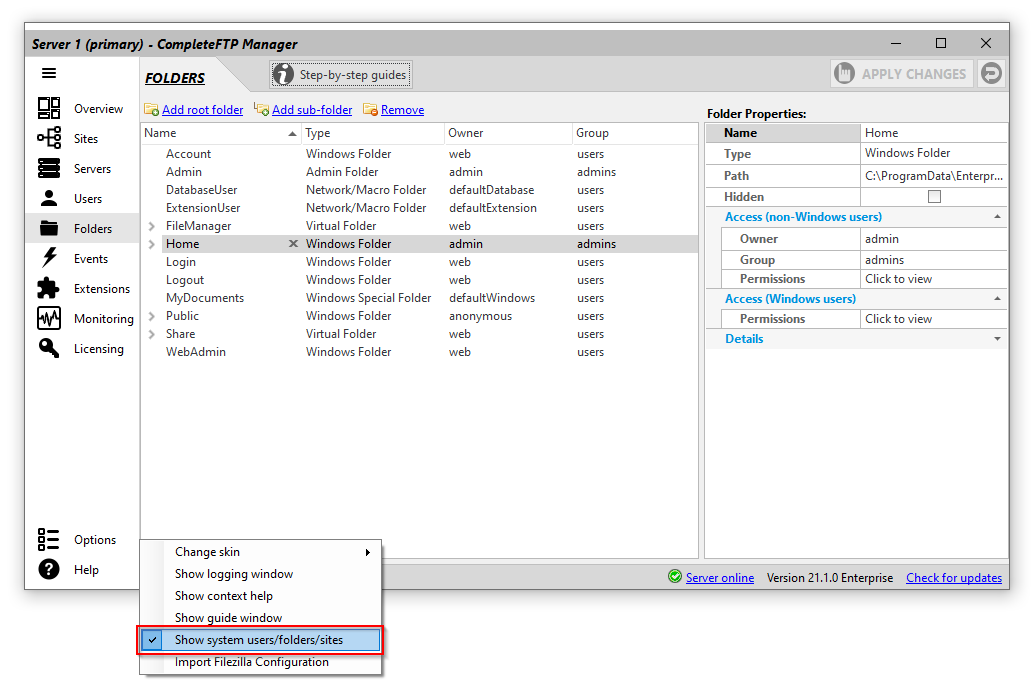Viewport: 1033px width, 683px height.
Task: Expand the Public folder node
Action: 152,316
